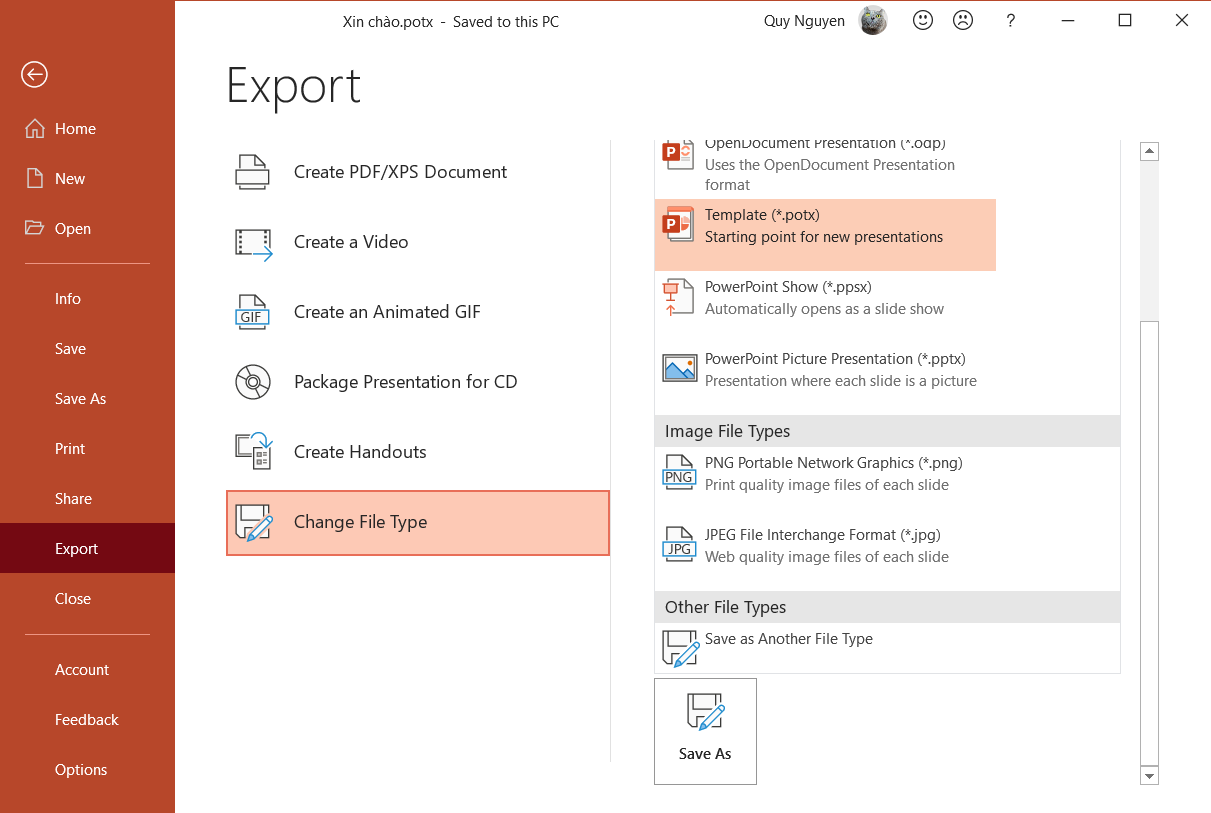The width and height of the screenshot is (1211, 813).
Task: Open the Info page
Action: point(87,298)
